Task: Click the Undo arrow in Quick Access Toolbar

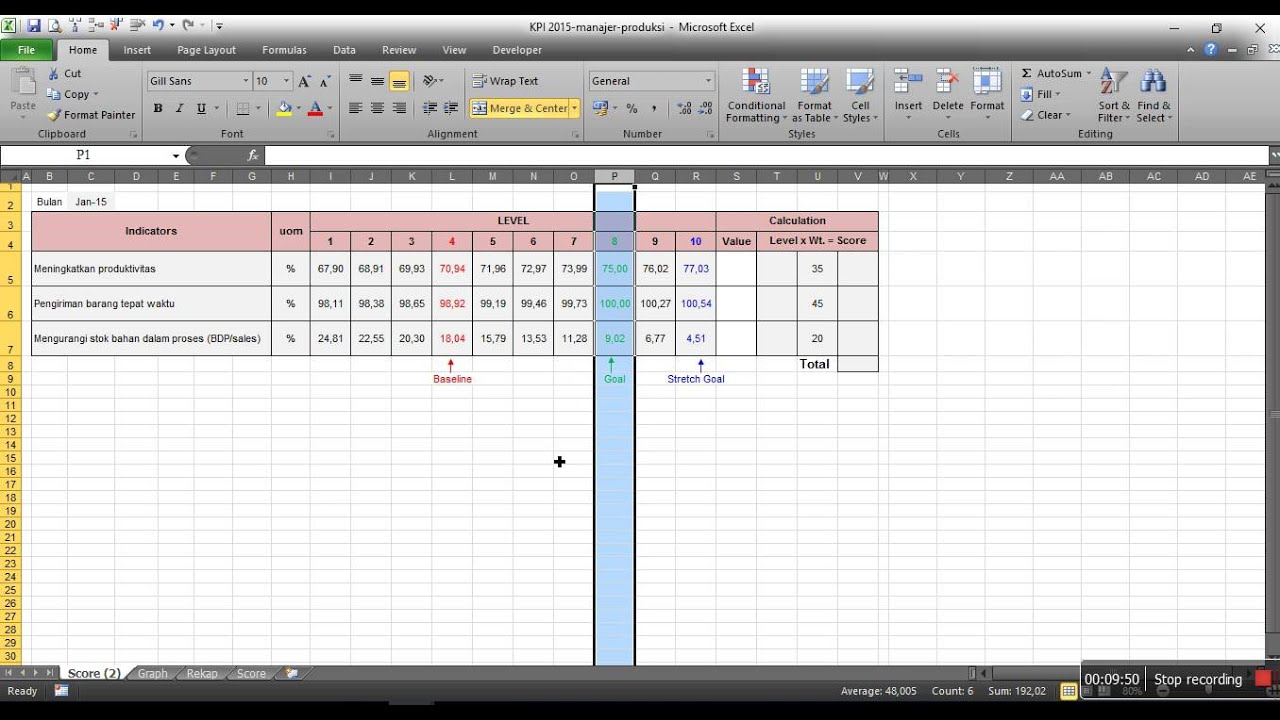Action: point(157,26)
